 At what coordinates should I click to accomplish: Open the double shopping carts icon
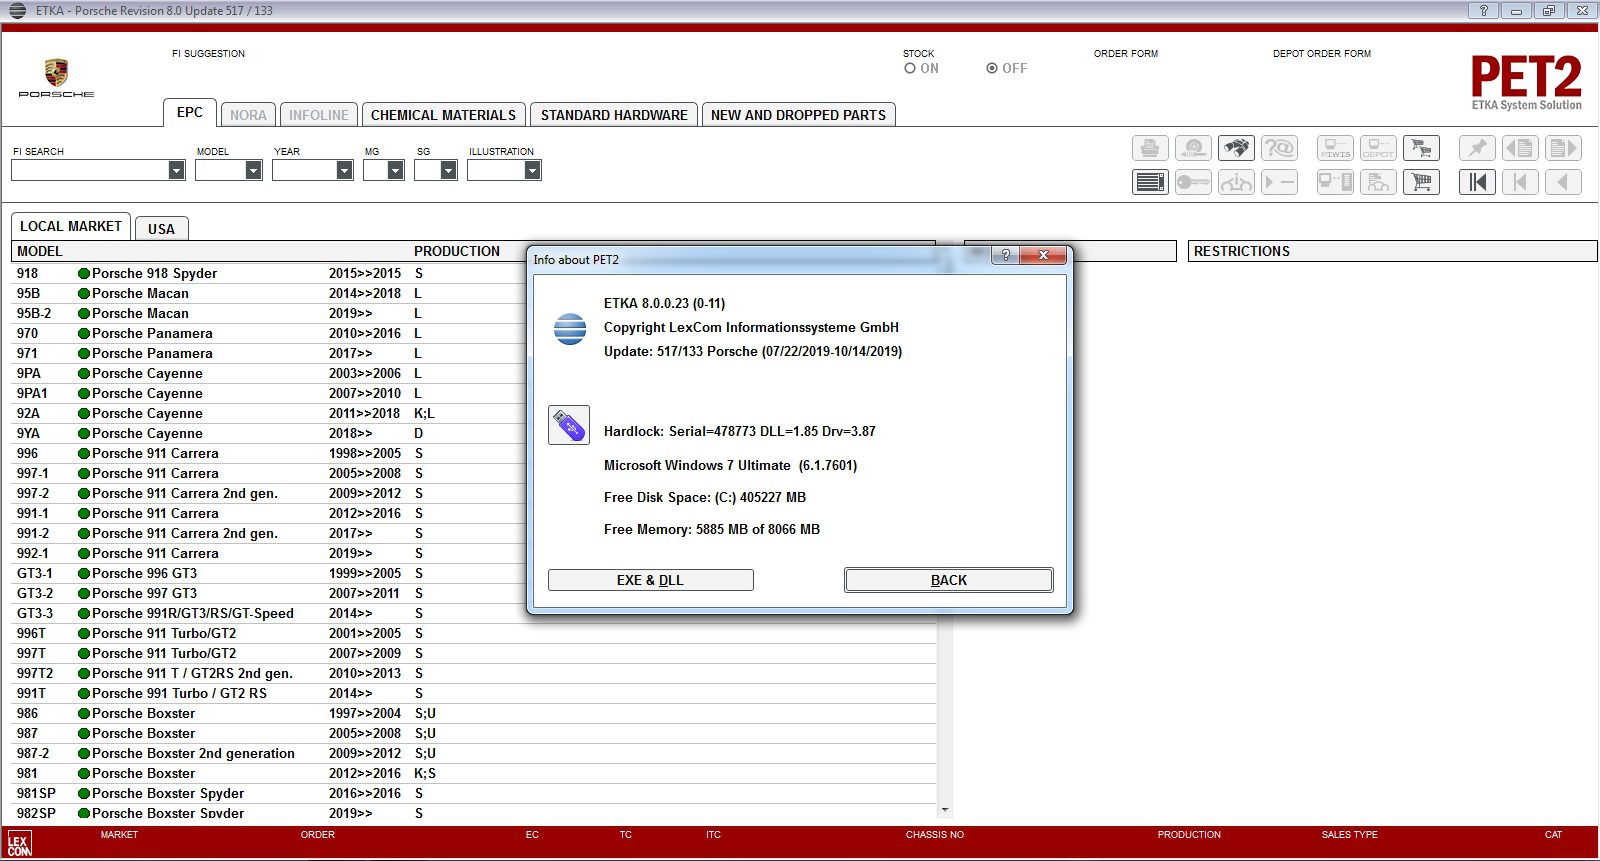1421,149
